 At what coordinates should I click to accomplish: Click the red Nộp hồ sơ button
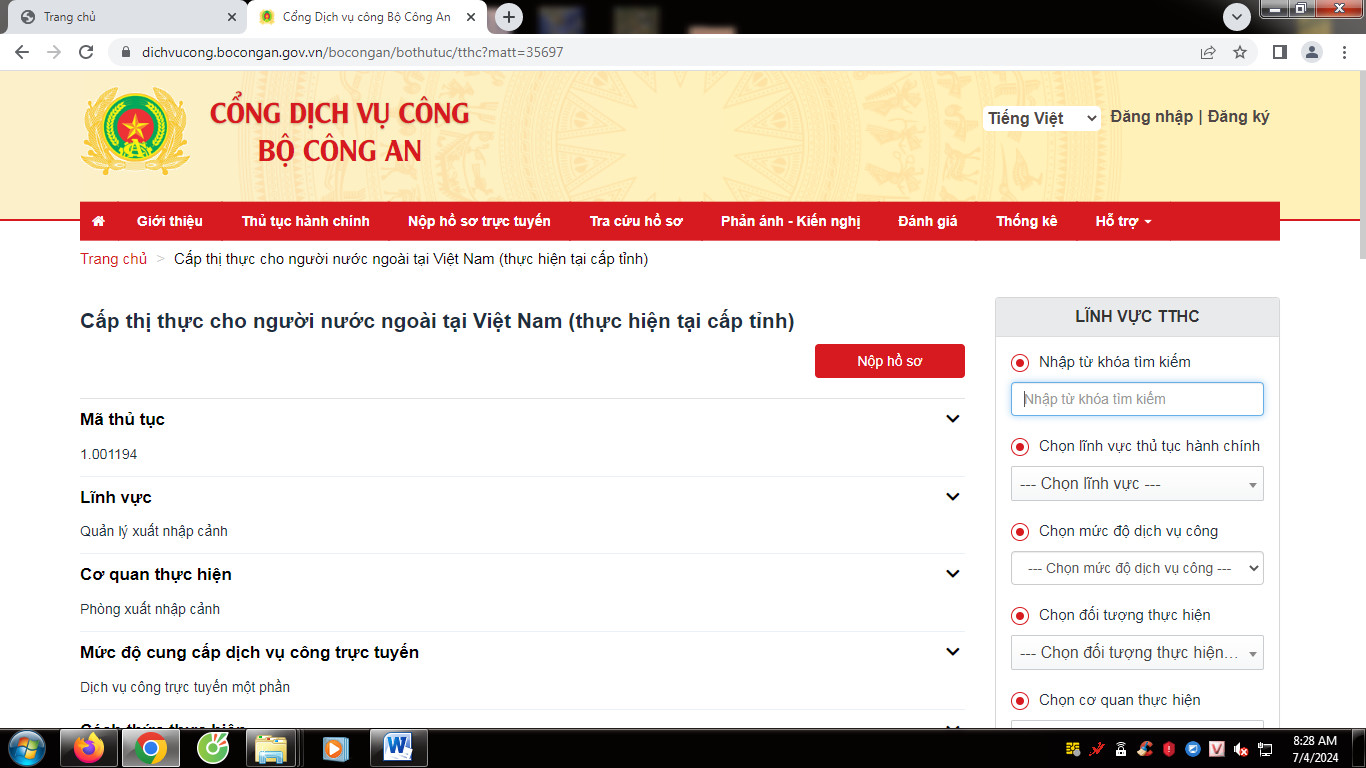click(890, 361)
